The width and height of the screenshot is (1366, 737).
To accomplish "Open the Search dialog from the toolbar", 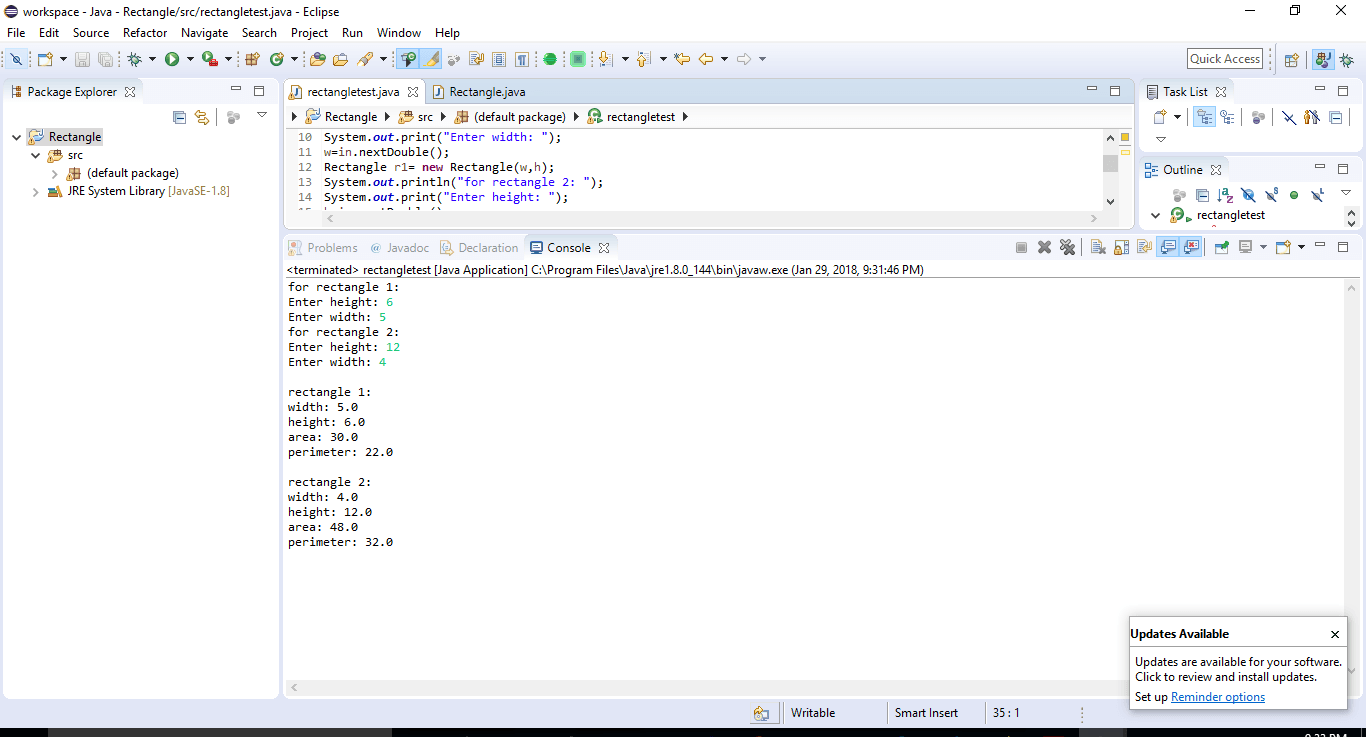I will click(367, 58).
